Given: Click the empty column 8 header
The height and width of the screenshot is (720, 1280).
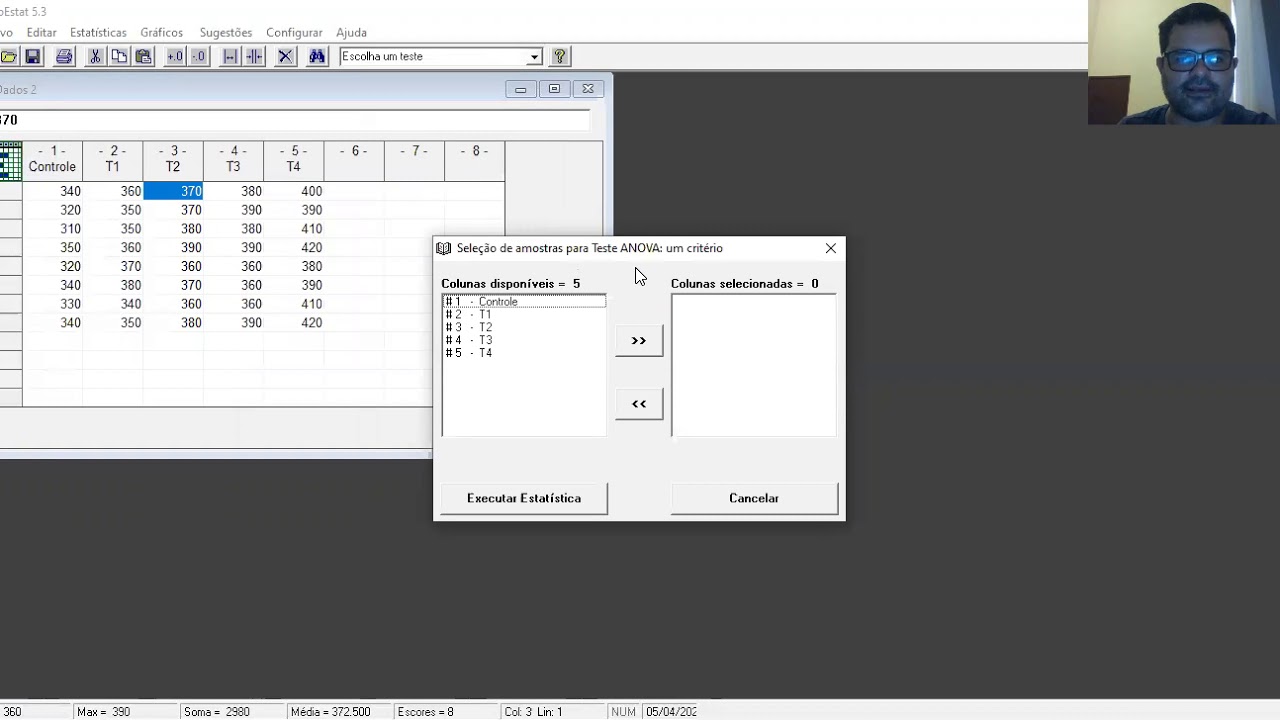Looking at the screenshot, I should tap(475, 160).
